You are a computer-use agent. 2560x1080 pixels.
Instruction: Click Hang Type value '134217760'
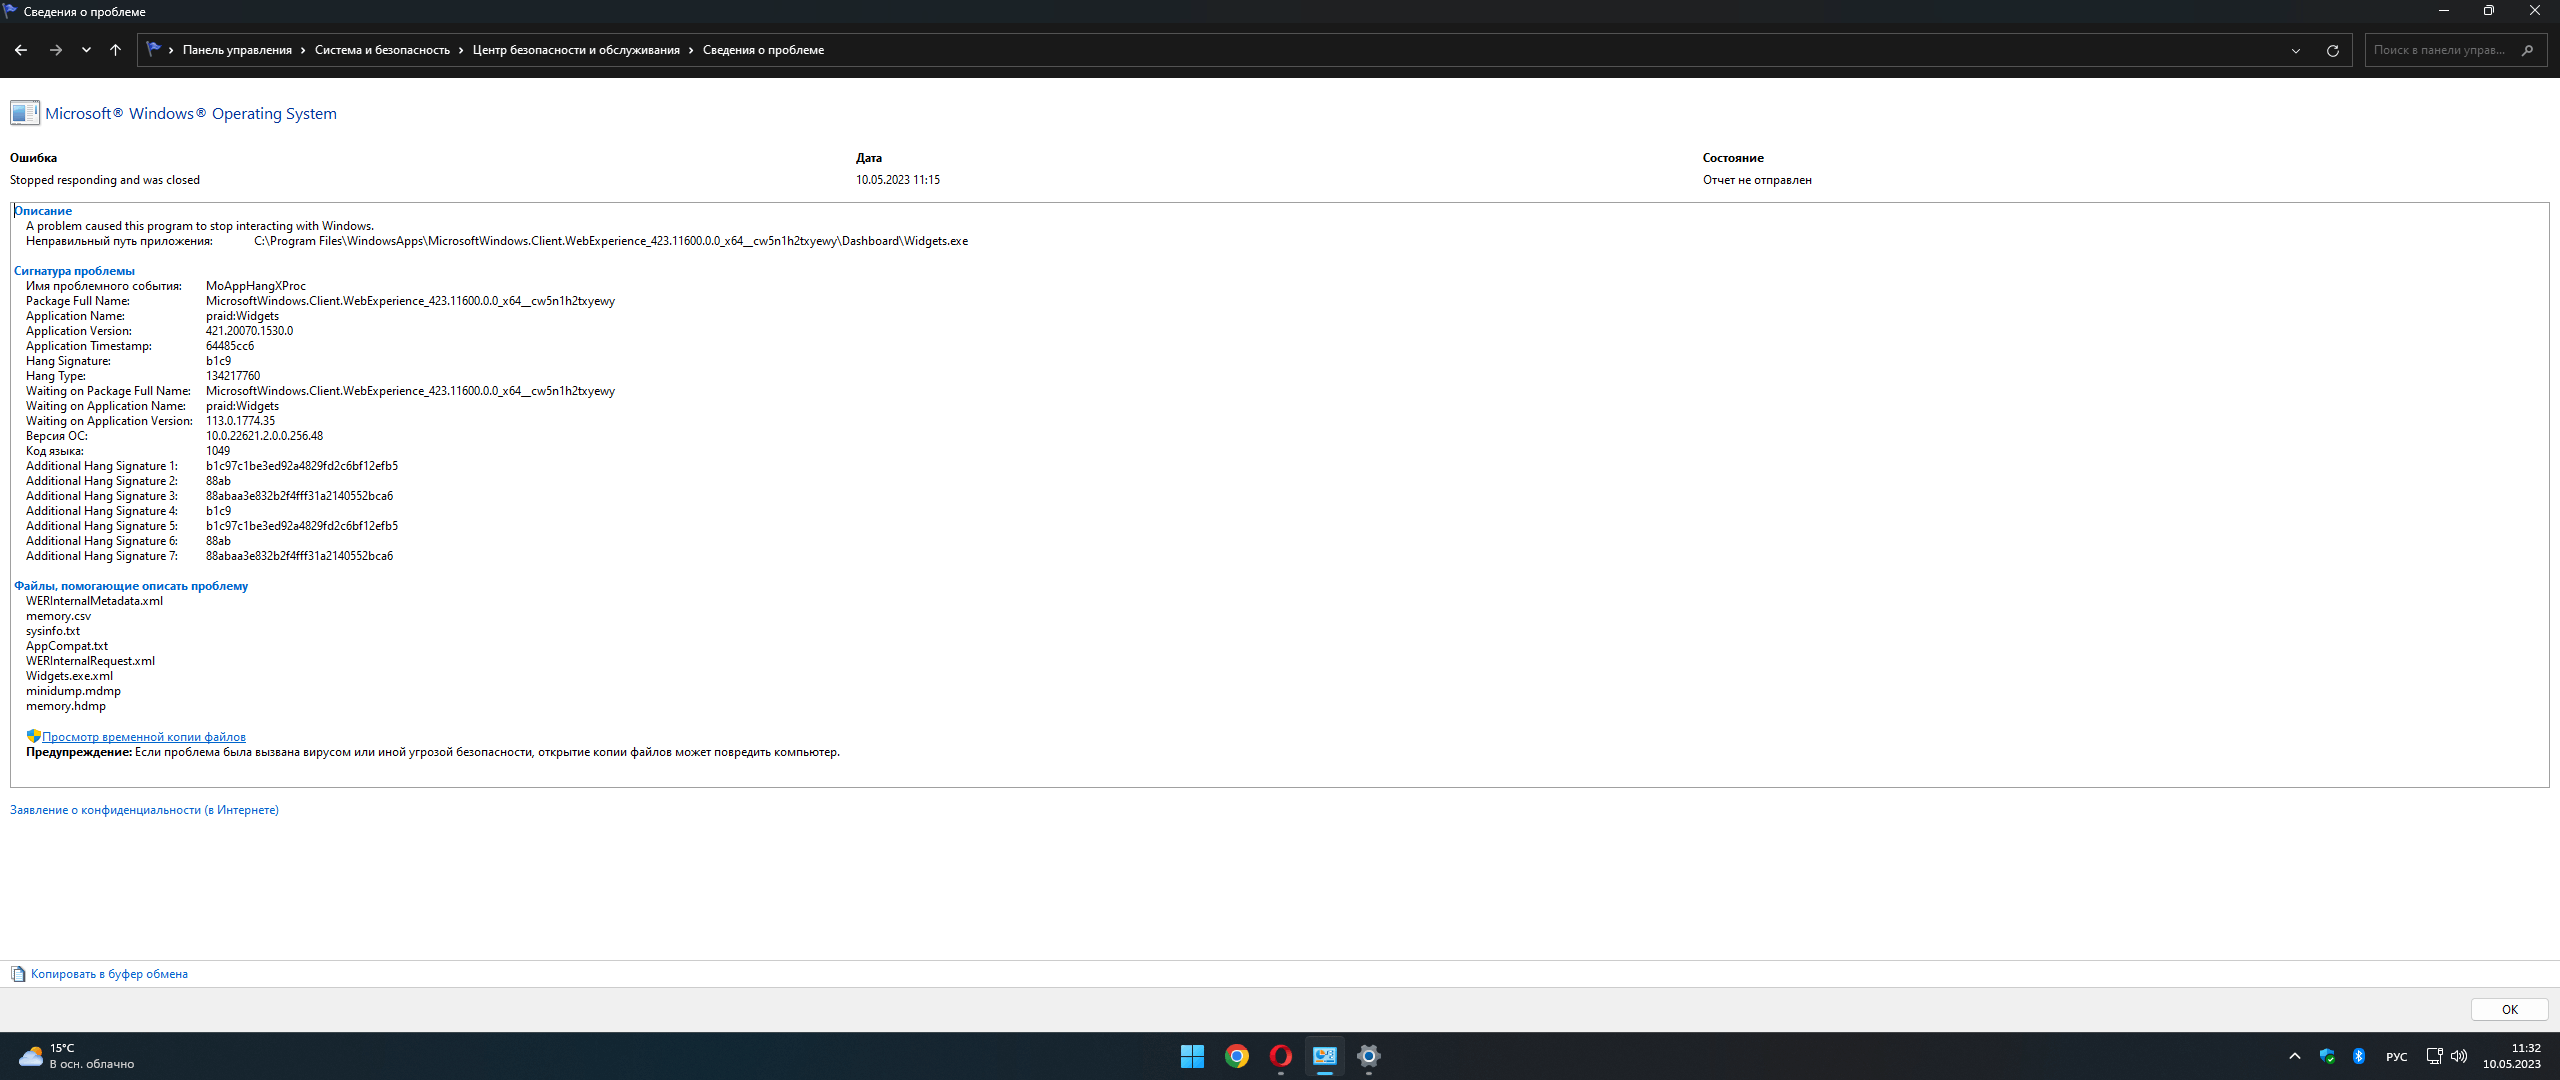(x=233, y=376)
